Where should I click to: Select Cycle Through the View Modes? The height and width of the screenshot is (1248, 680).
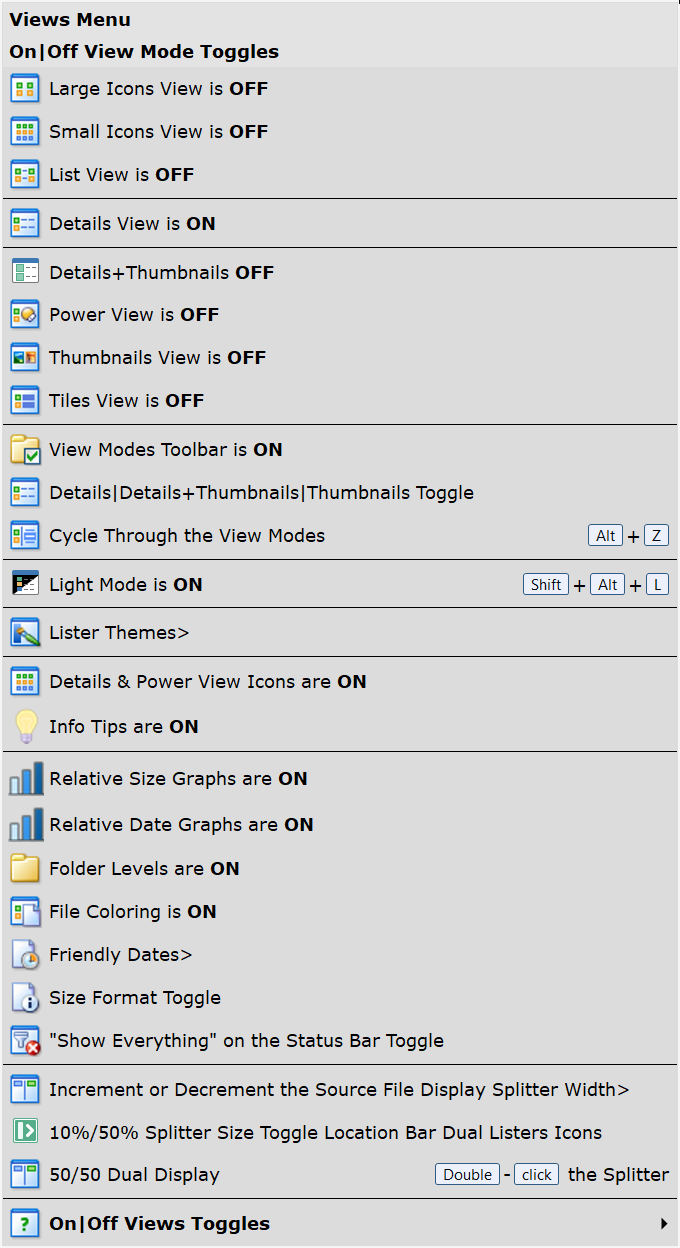coord(340,535)
